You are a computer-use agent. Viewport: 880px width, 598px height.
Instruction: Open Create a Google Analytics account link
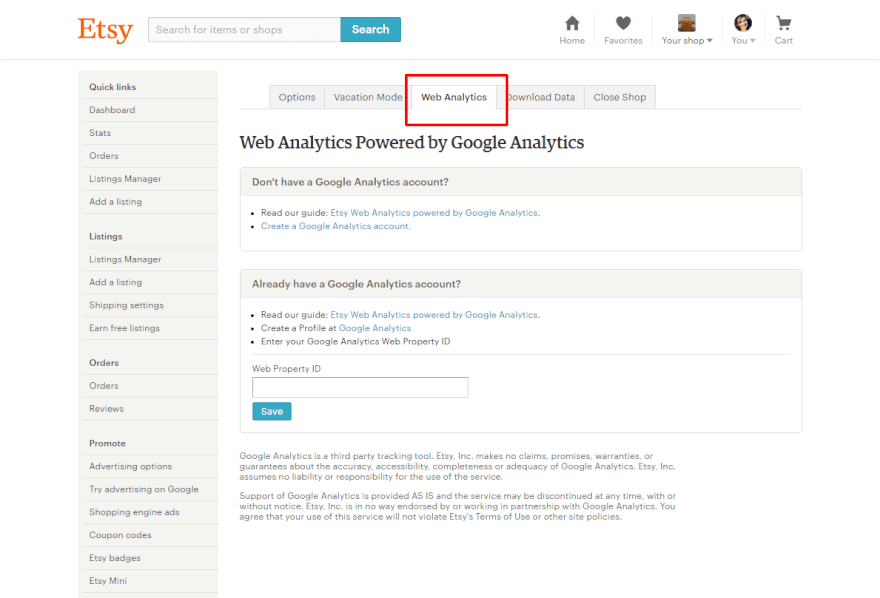[336, 226]
